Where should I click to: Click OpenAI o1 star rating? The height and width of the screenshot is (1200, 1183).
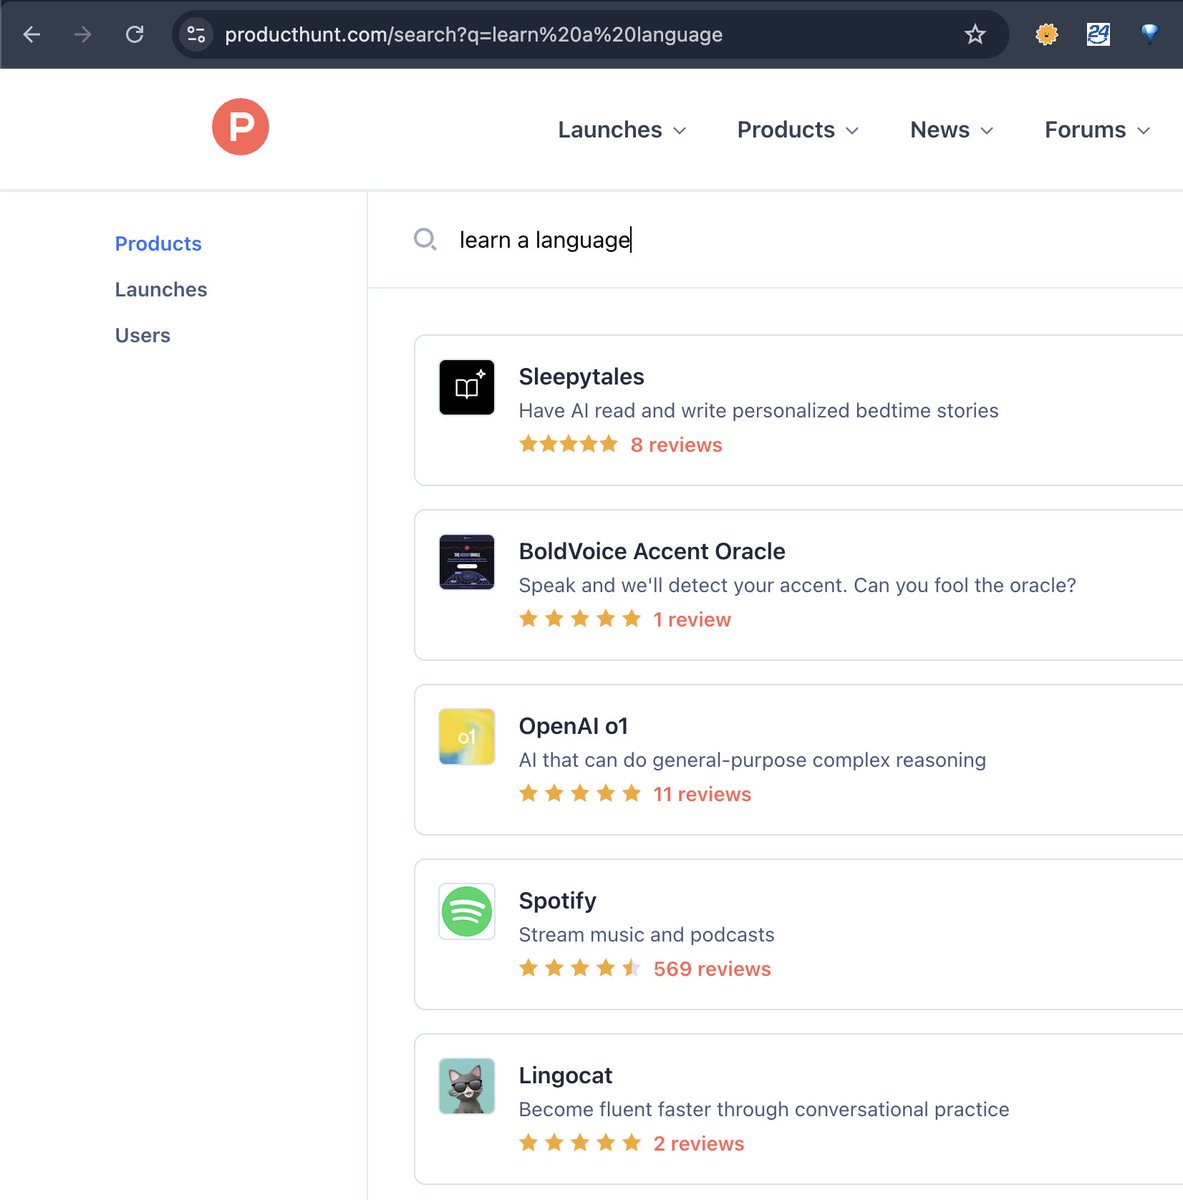pos(580,793)
